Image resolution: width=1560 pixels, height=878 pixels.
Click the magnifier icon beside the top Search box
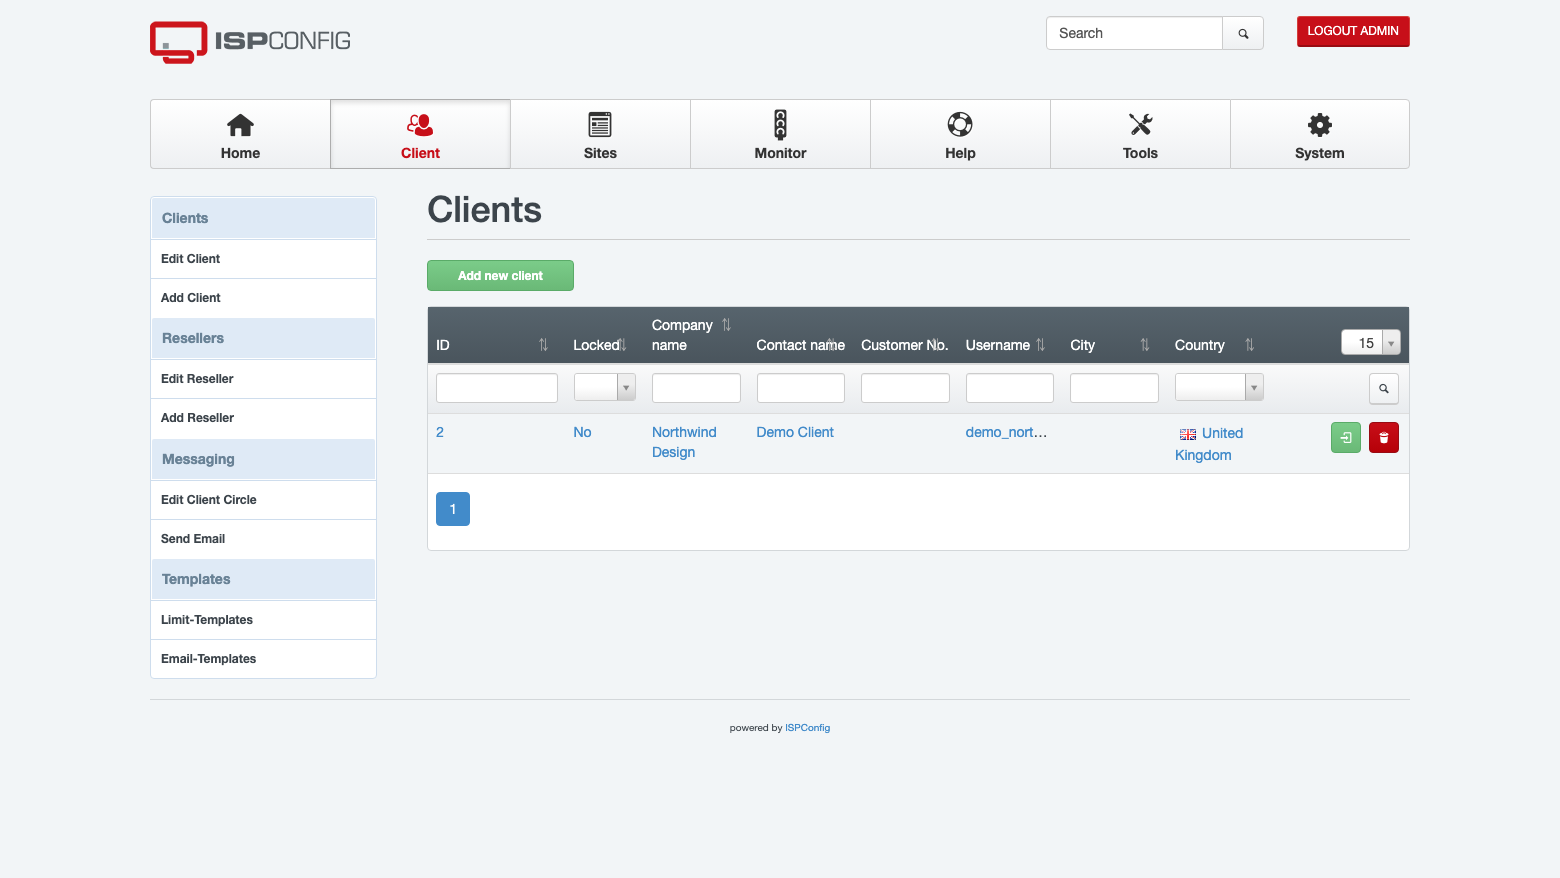[x=1243, y=33]
